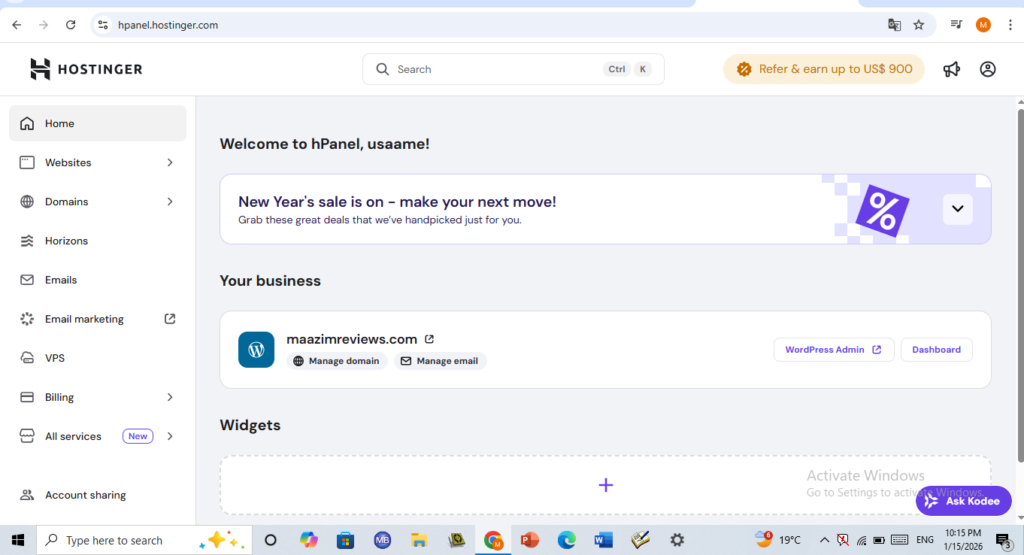
Task: Expand the Websites menu chevron
Action: click(x=170, y=163)
